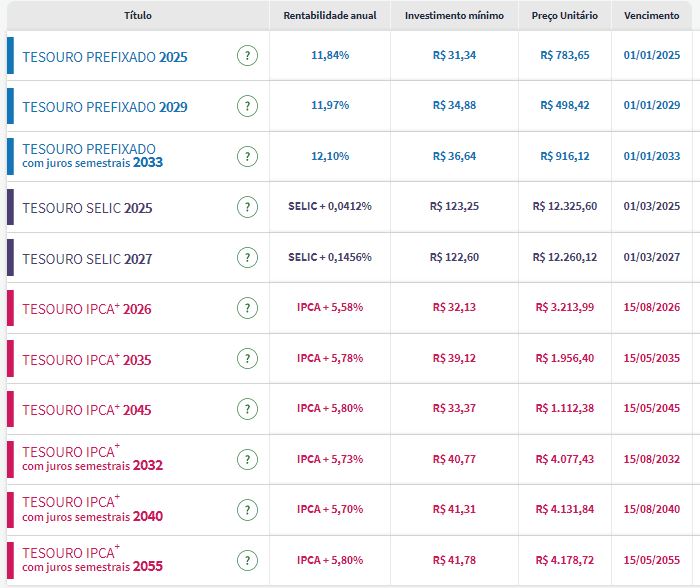Open Tesouro IPCA+ 2045 bond title

click(86, 409)
